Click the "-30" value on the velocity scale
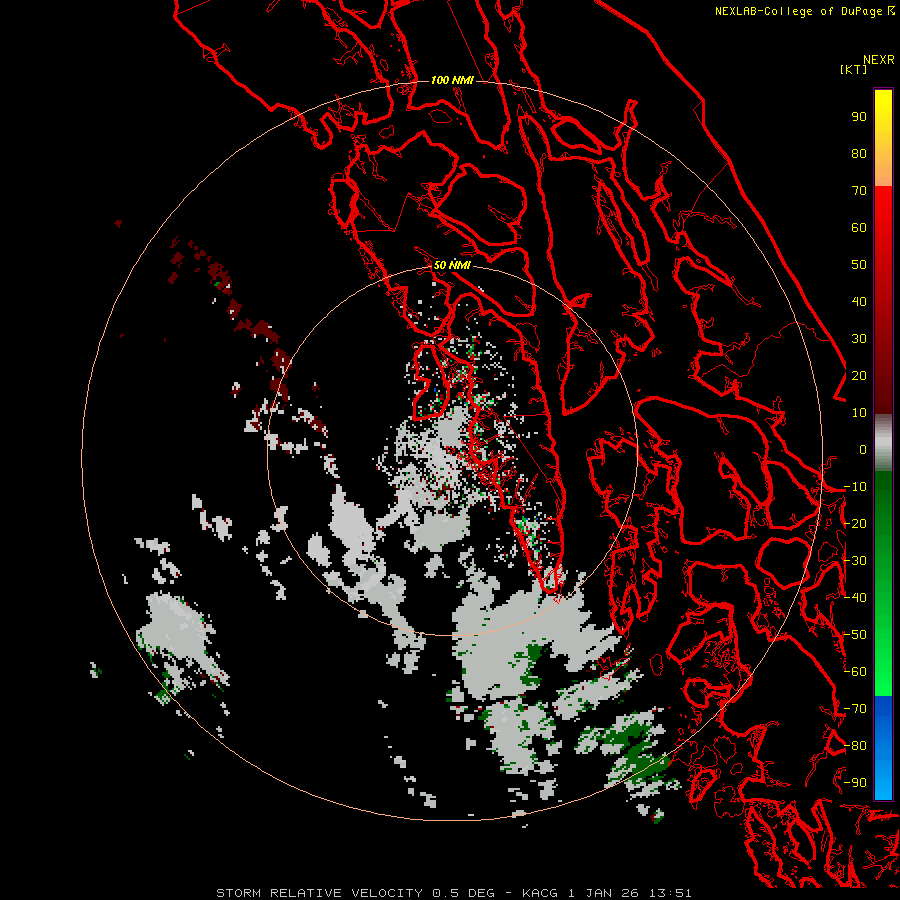The width and height of the screenshot is (900, 900). pos(855,561)
